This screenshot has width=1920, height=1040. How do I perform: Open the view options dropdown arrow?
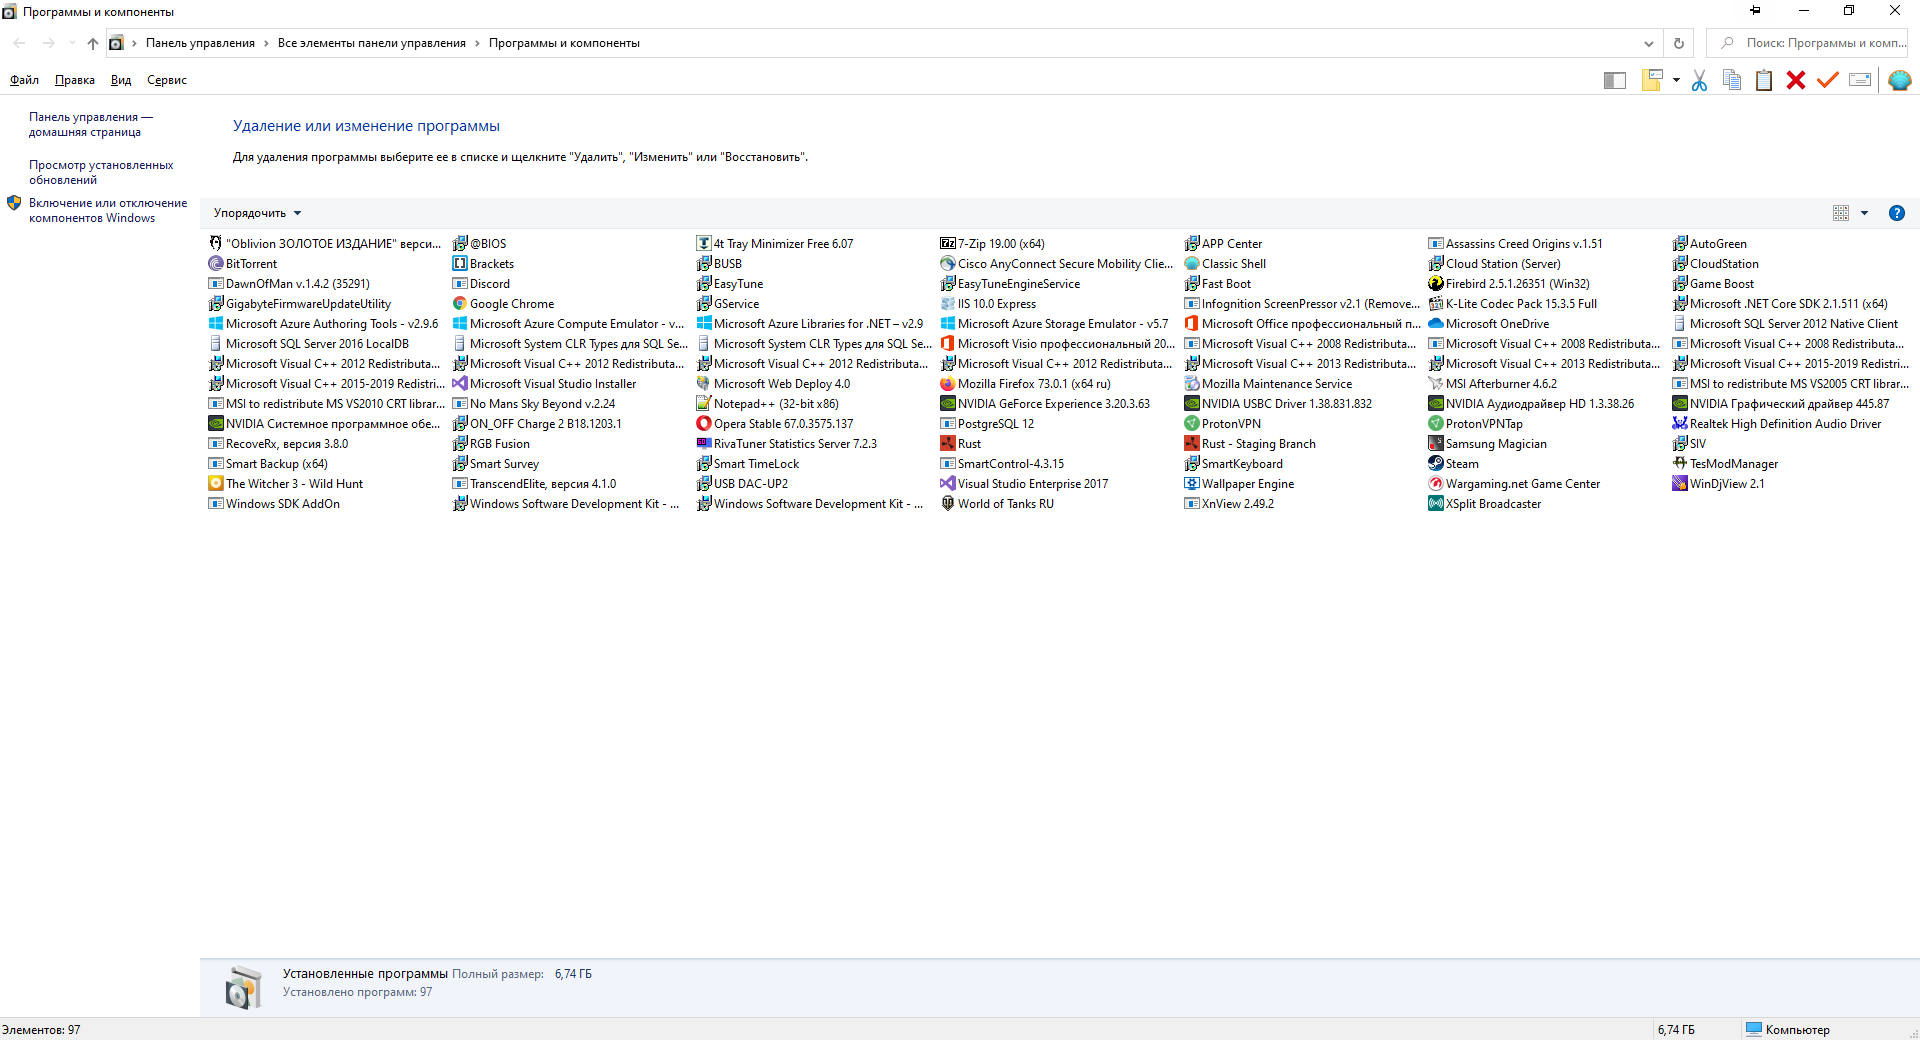click(1864, 213)
